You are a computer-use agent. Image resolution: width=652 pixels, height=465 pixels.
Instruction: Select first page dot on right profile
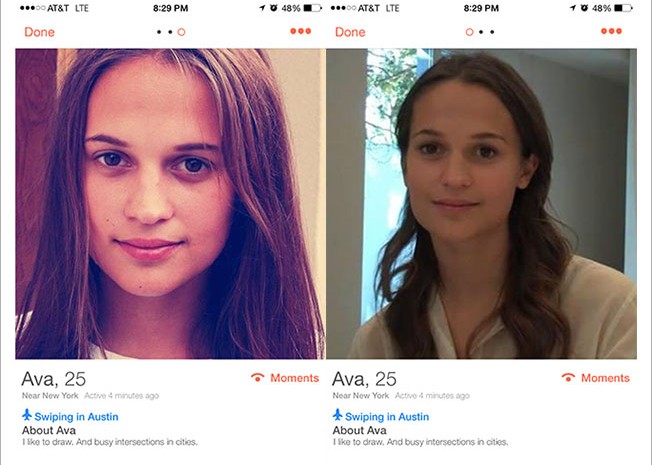[x=469, y=32]
